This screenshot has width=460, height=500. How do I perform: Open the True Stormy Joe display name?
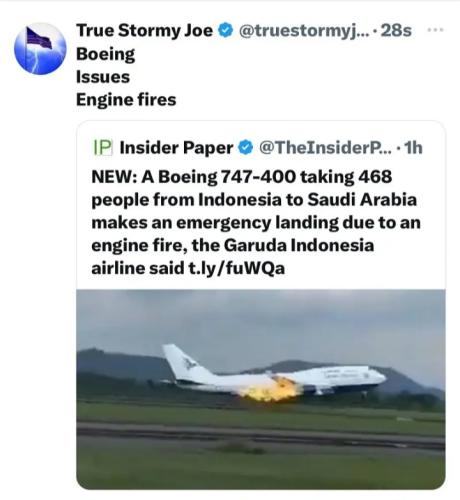tap(145, 31)
